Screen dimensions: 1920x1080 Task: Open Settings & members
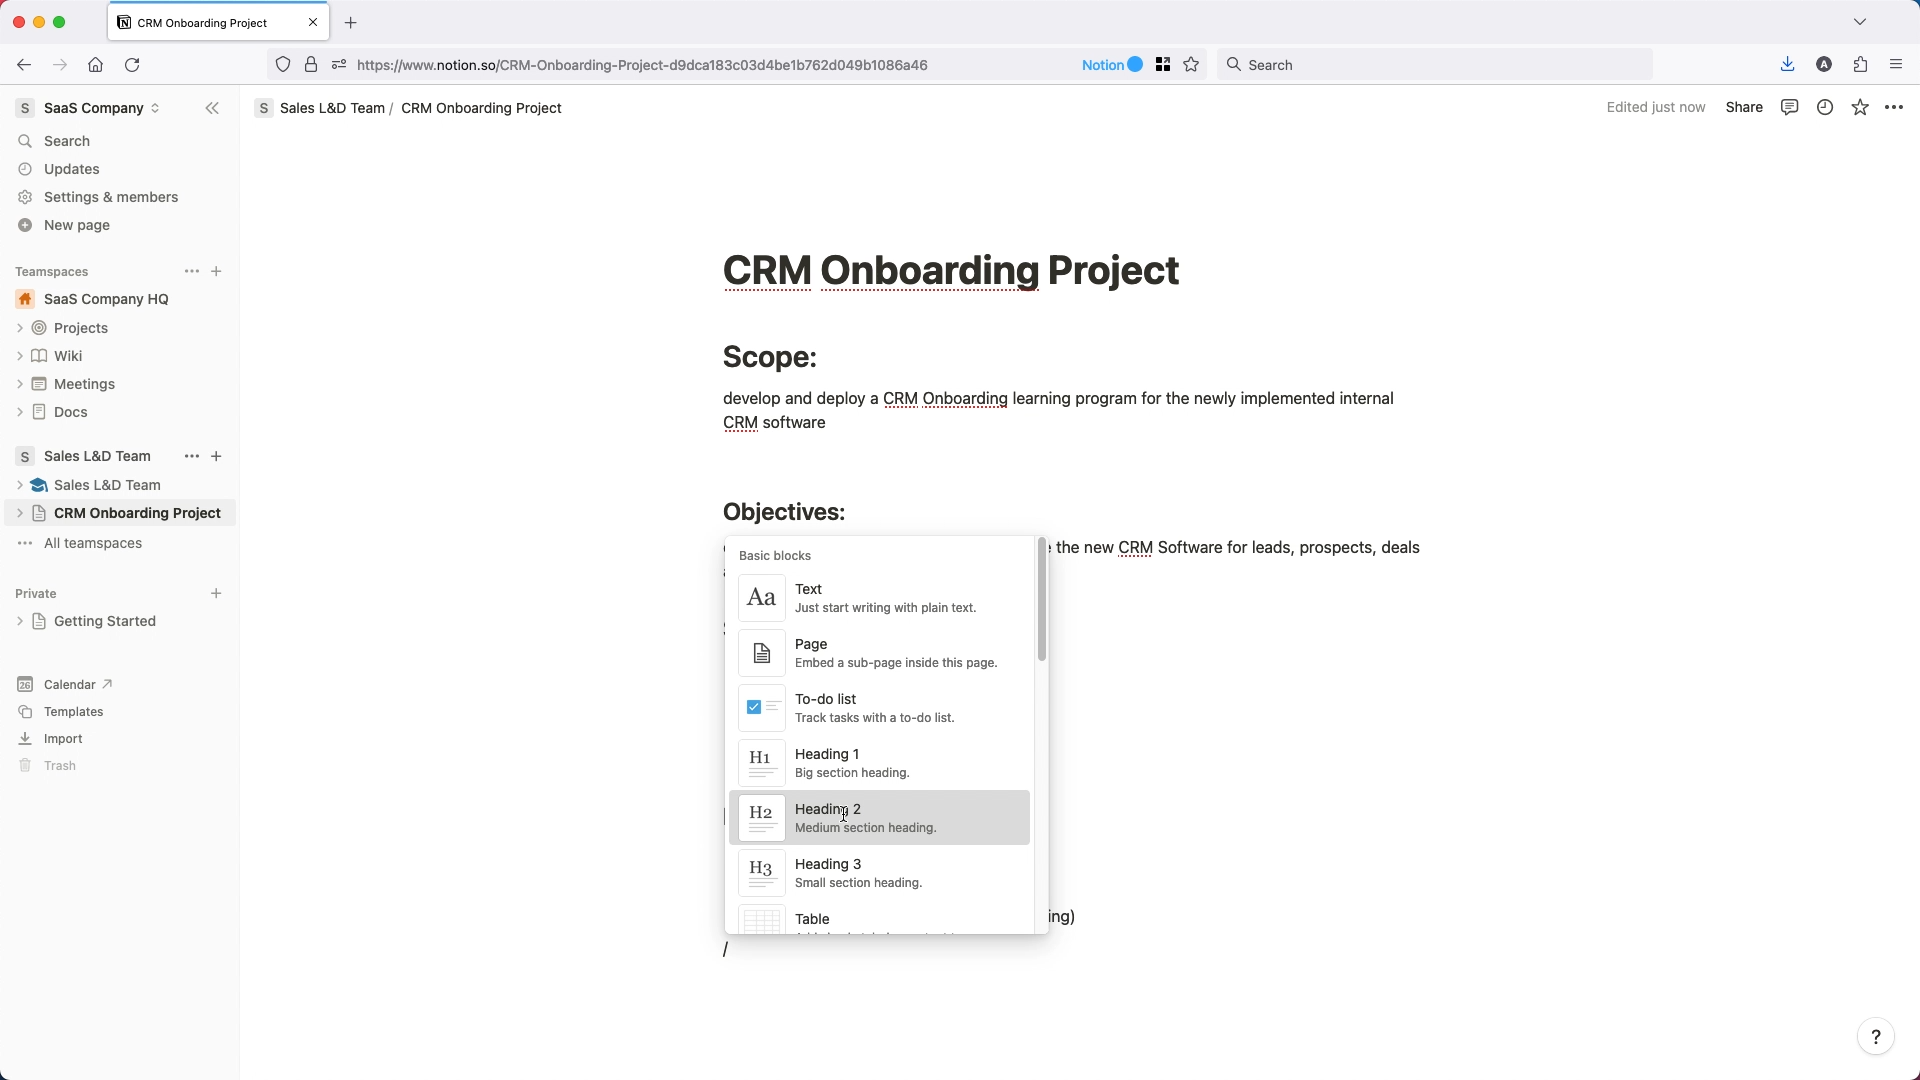click(110, 197)
